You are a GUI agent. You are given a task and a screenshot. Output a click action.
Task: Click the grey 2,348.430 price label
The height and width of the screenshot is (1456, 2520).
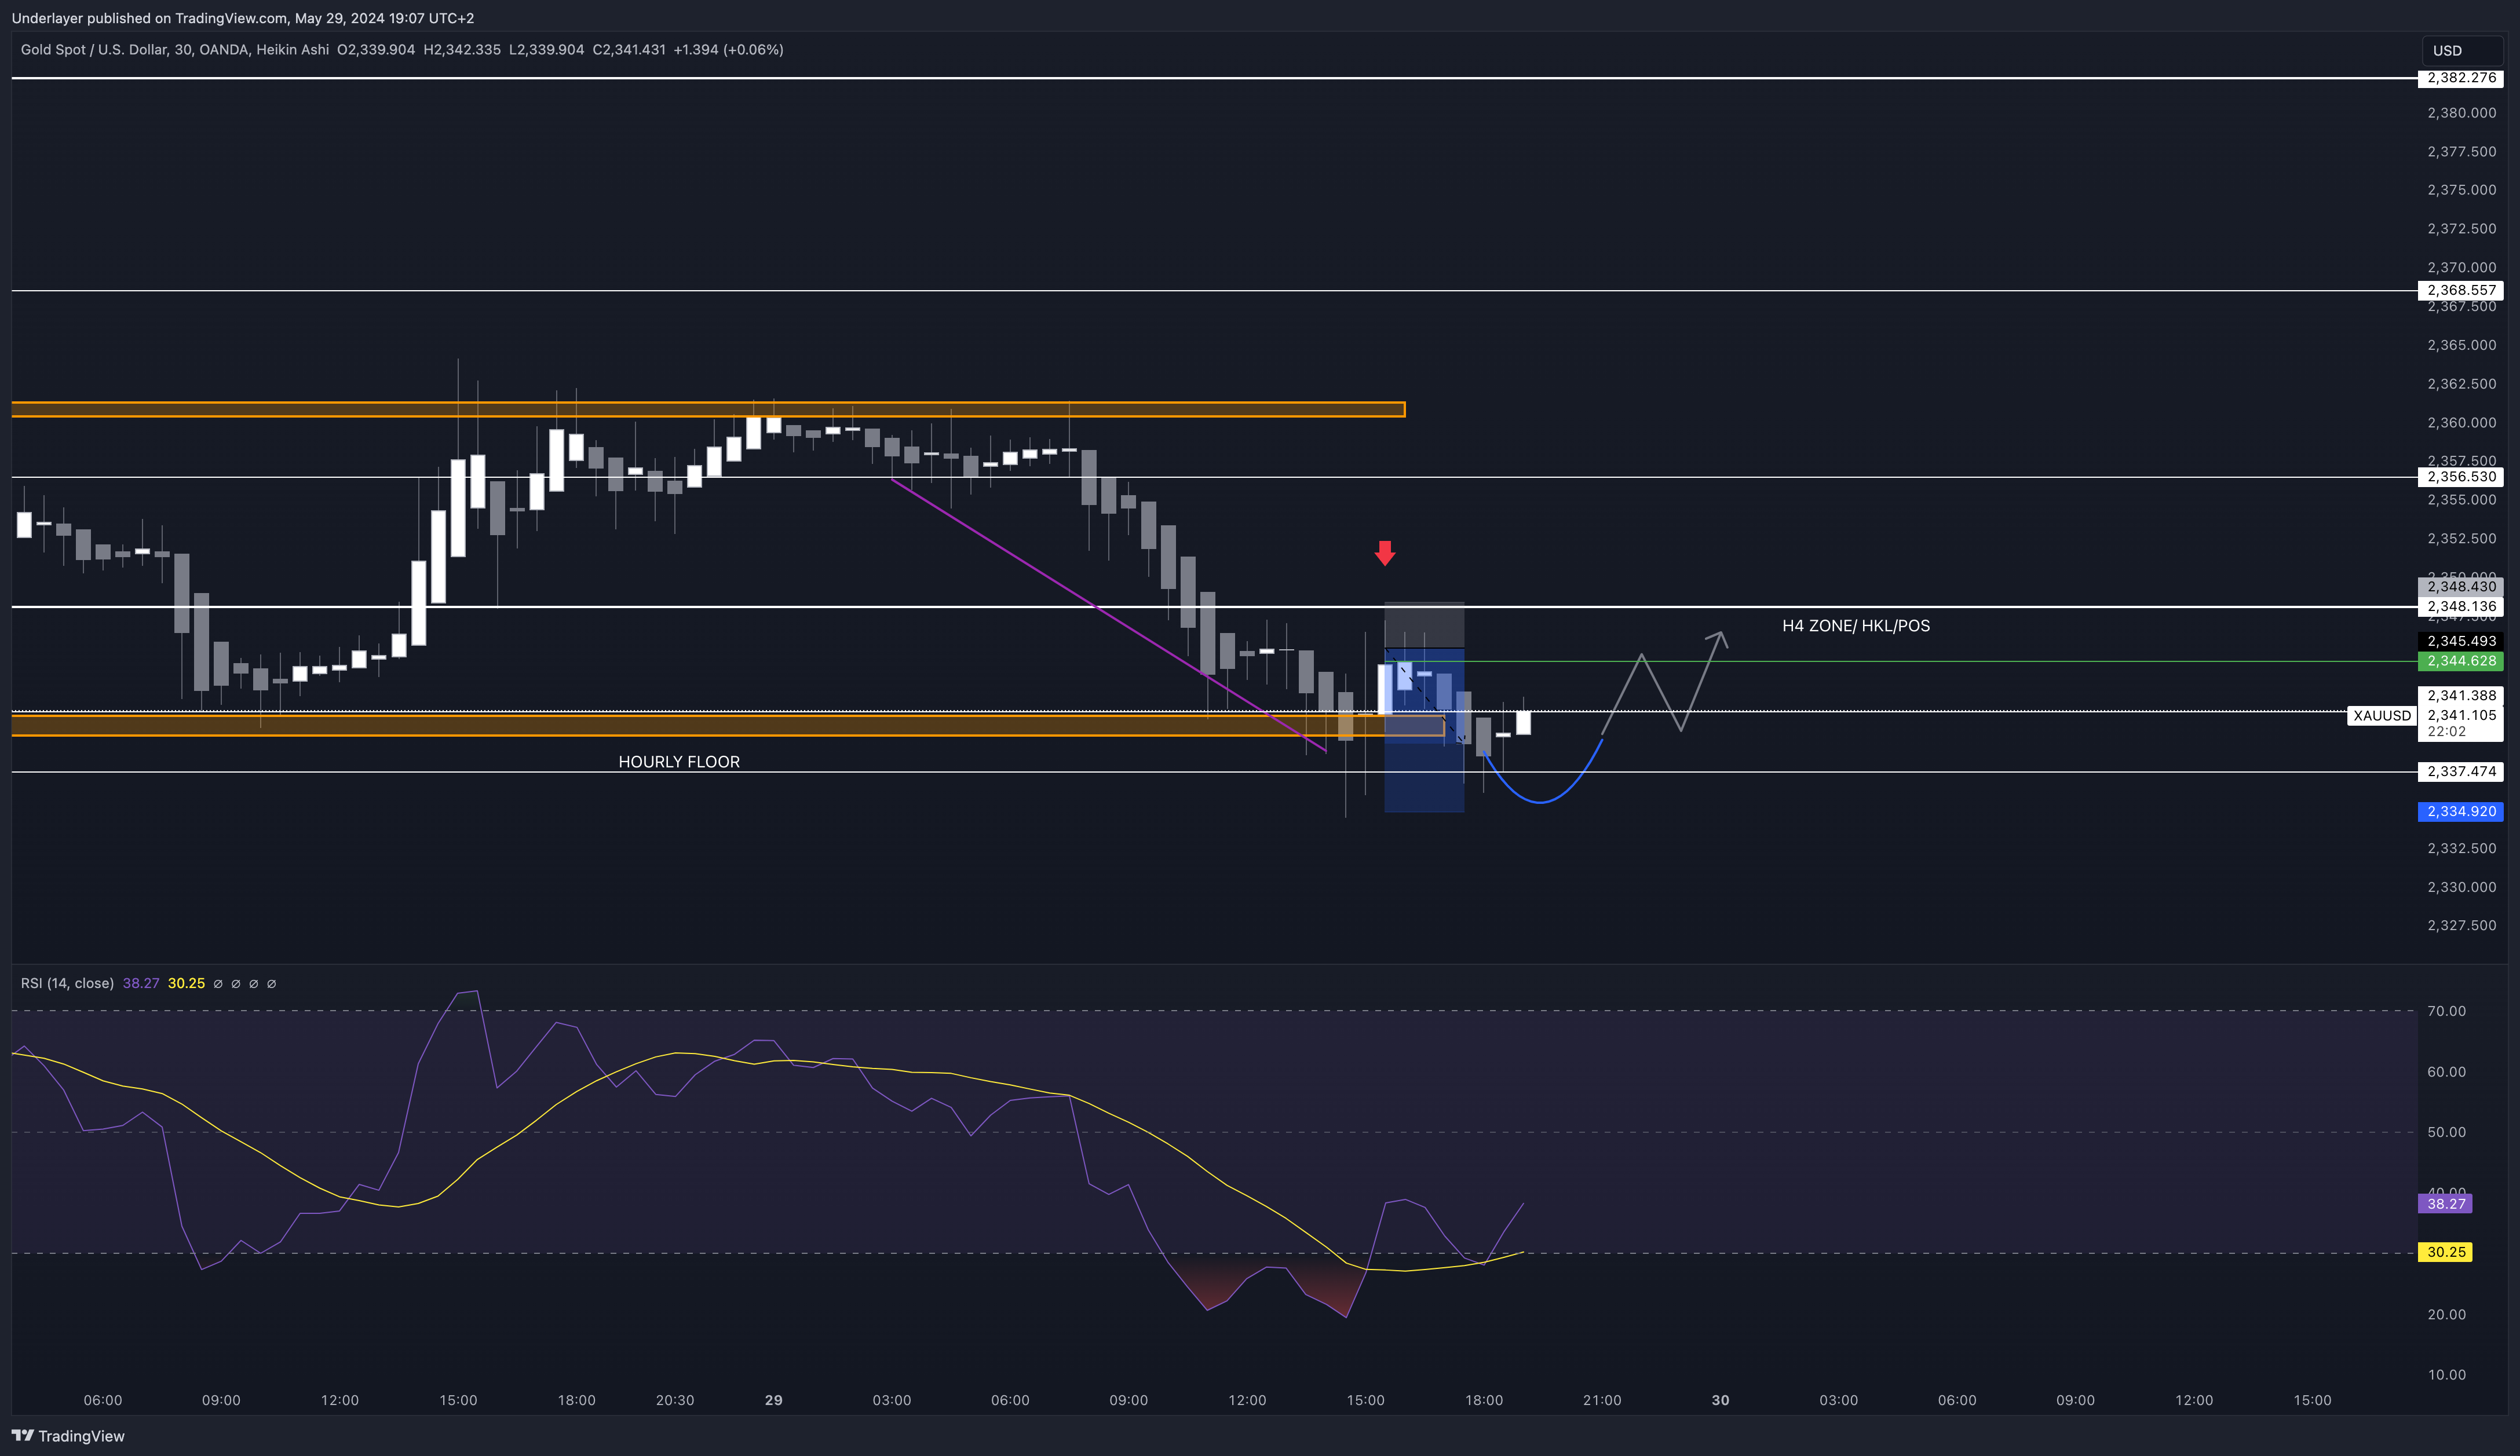pyautogui.click(x=2460, y=586)
